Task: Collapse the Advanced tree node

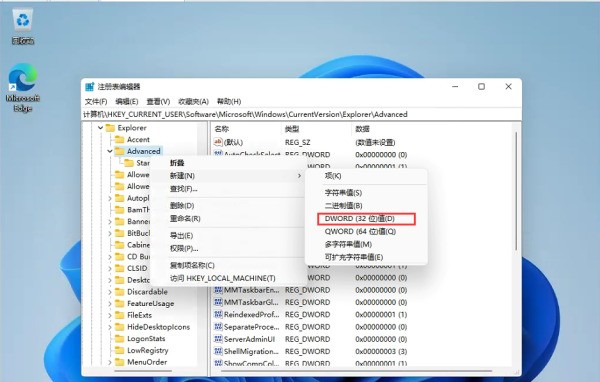Action: tap(110, 152)
